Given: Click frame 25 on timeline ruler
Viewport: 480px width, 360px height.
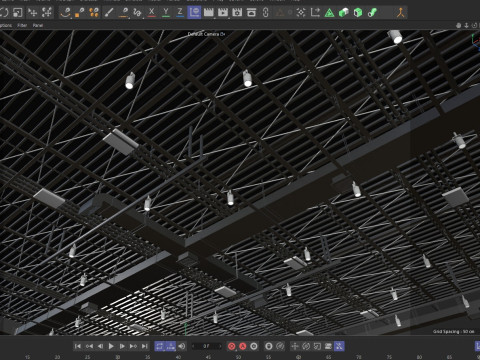Looking at the screenshot, I should coord(87,357).
